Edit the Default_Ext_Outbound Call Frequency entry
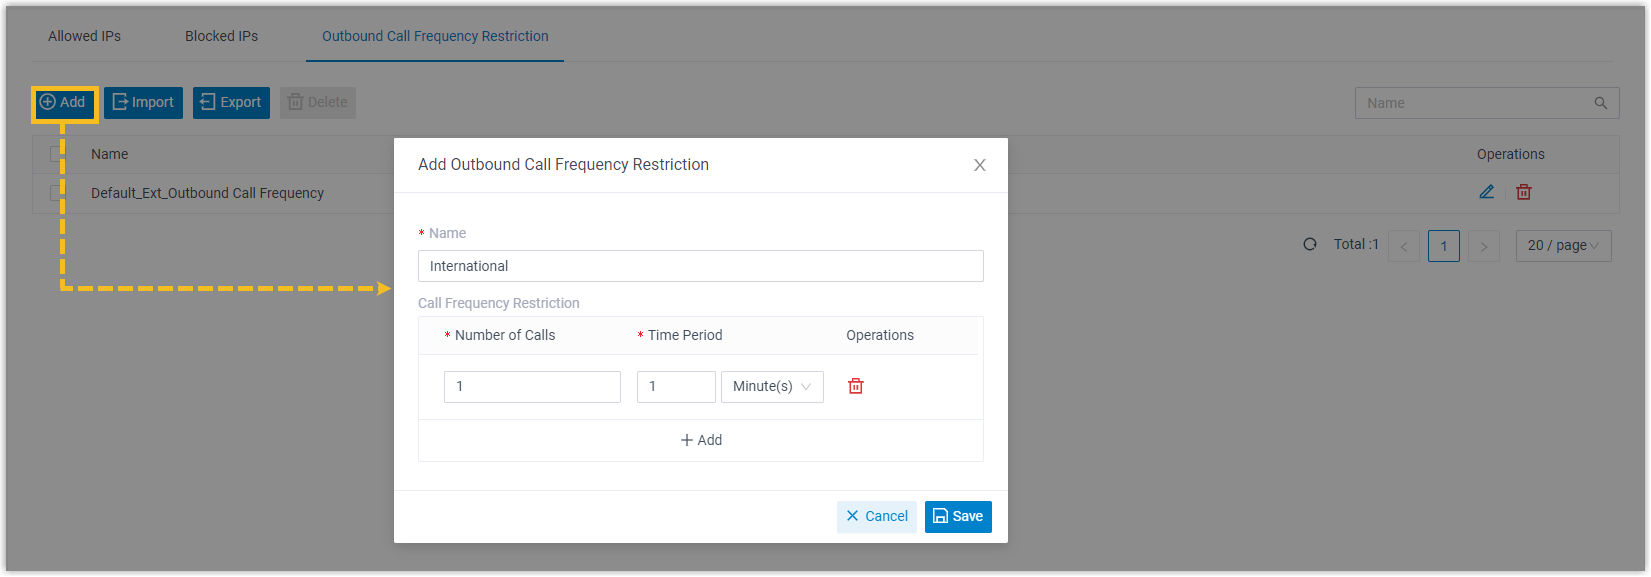This screenshot has width=1651, height=577. pos(1487,192)
